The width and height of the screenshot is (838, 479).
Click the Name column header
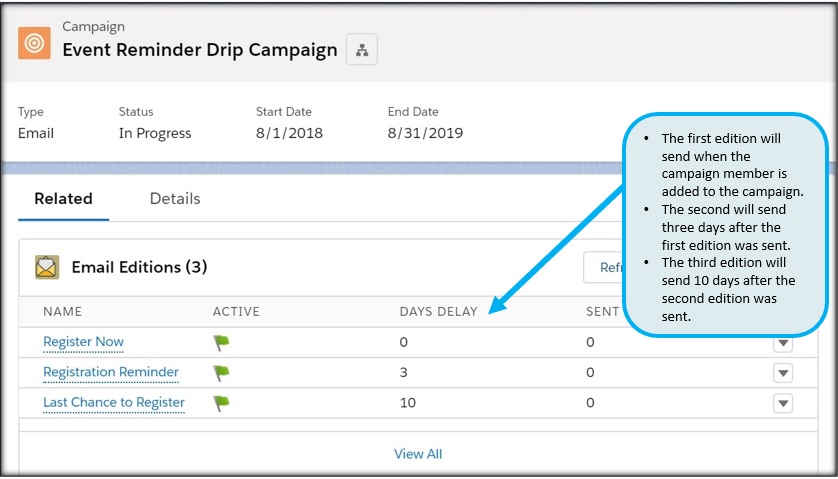[x=62, y=312]
